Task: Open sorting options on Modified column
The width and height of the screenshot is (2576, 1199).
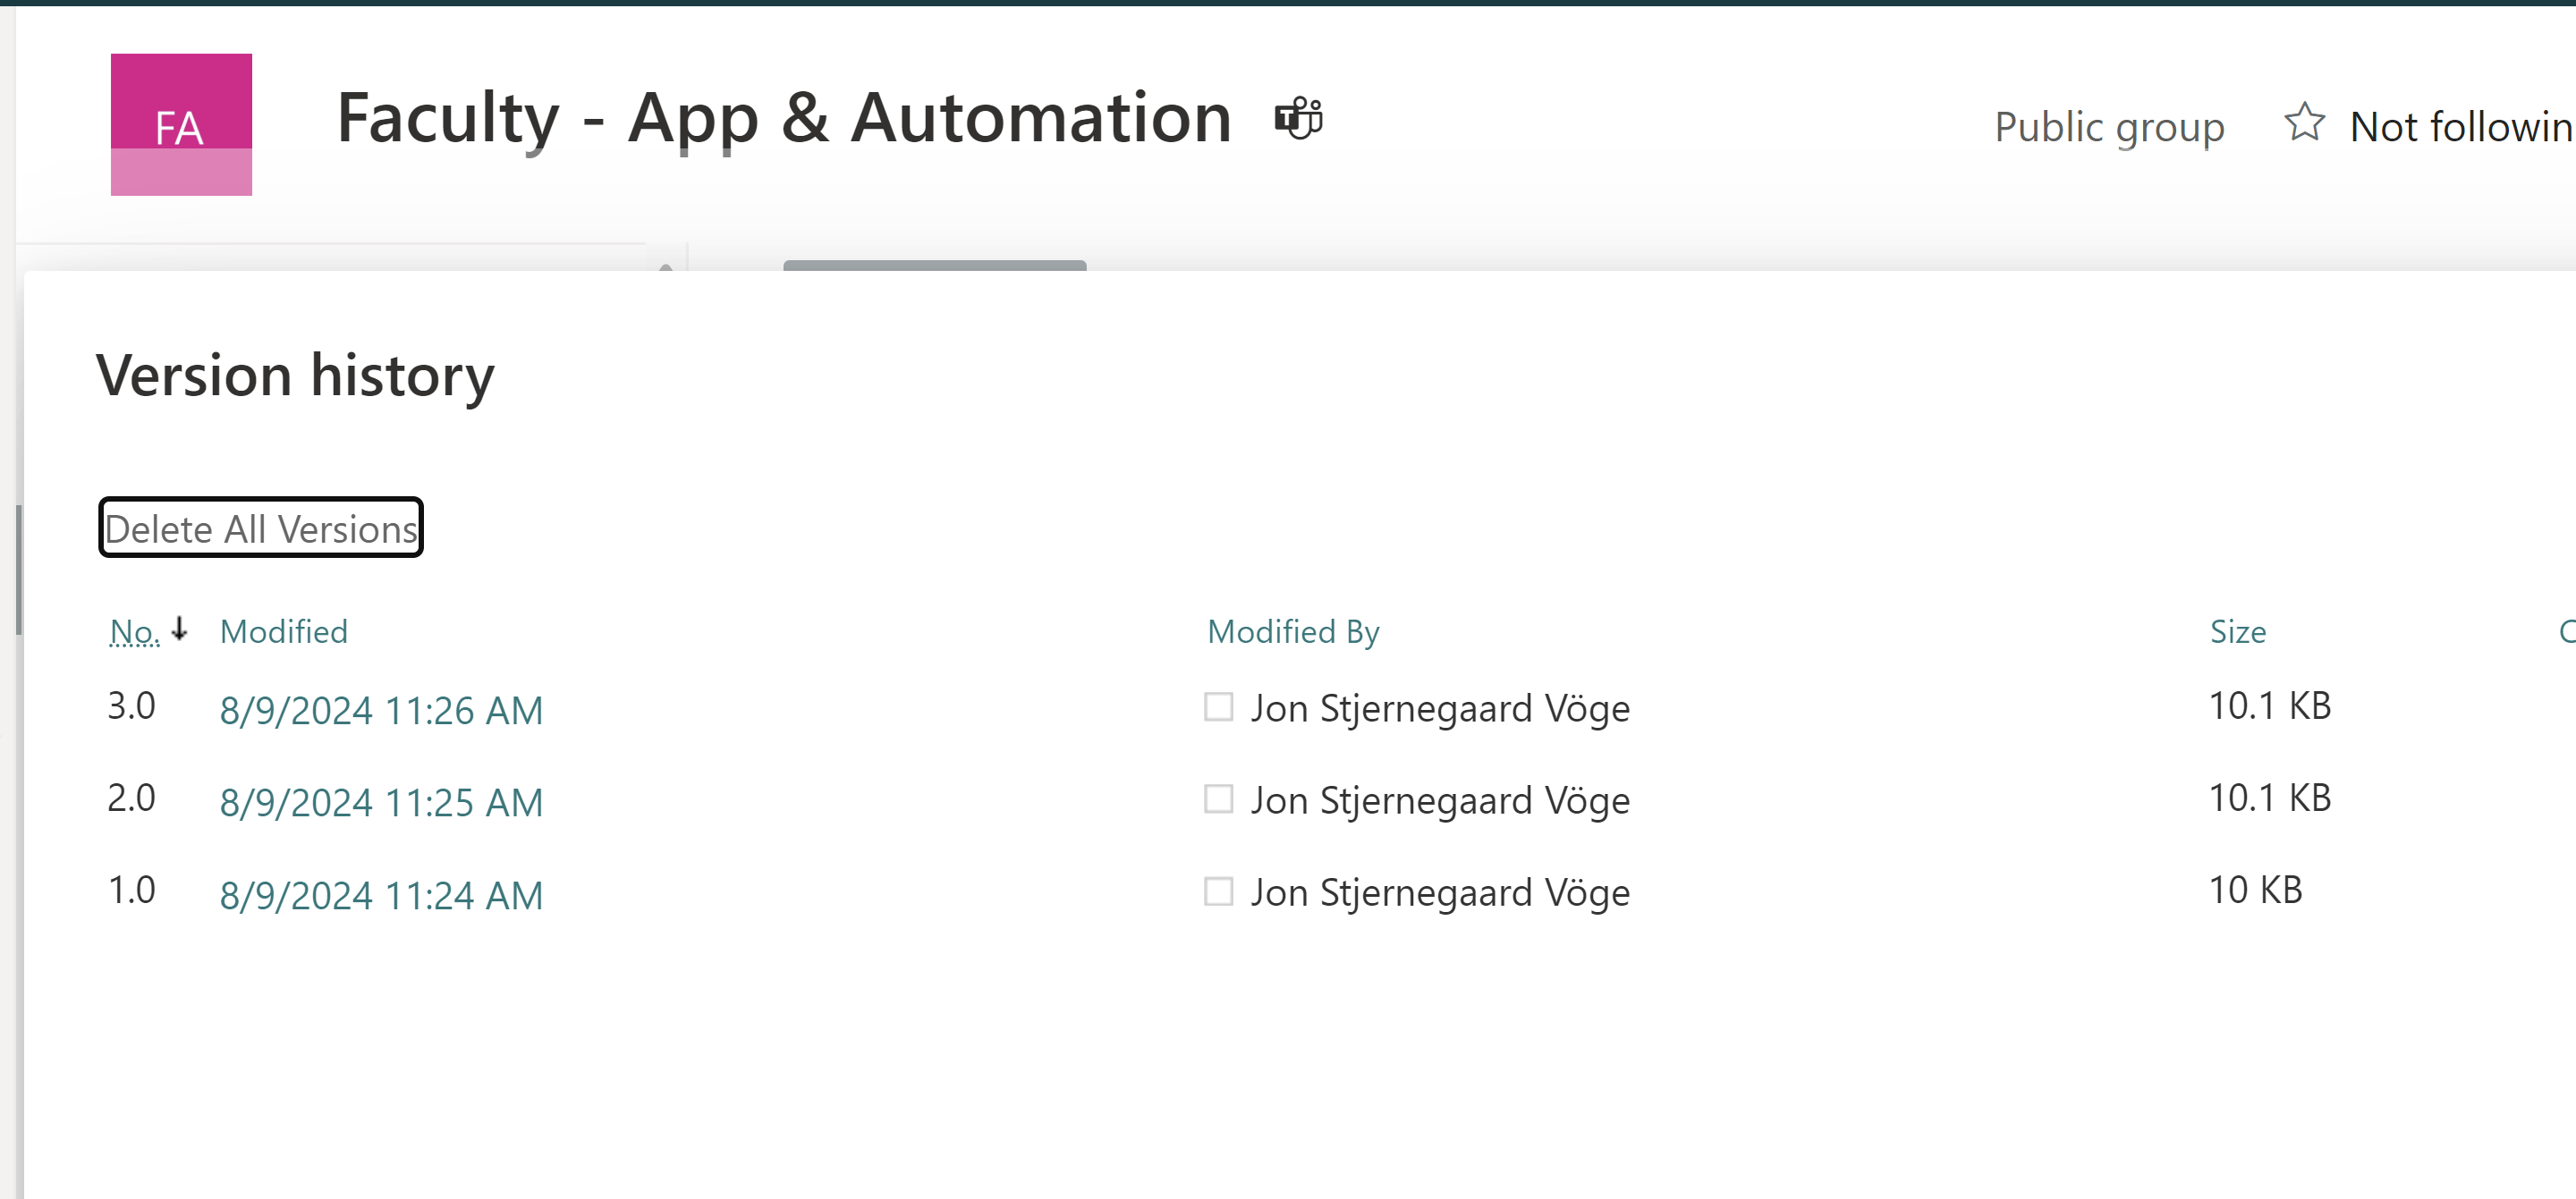Action: point(284,630)
